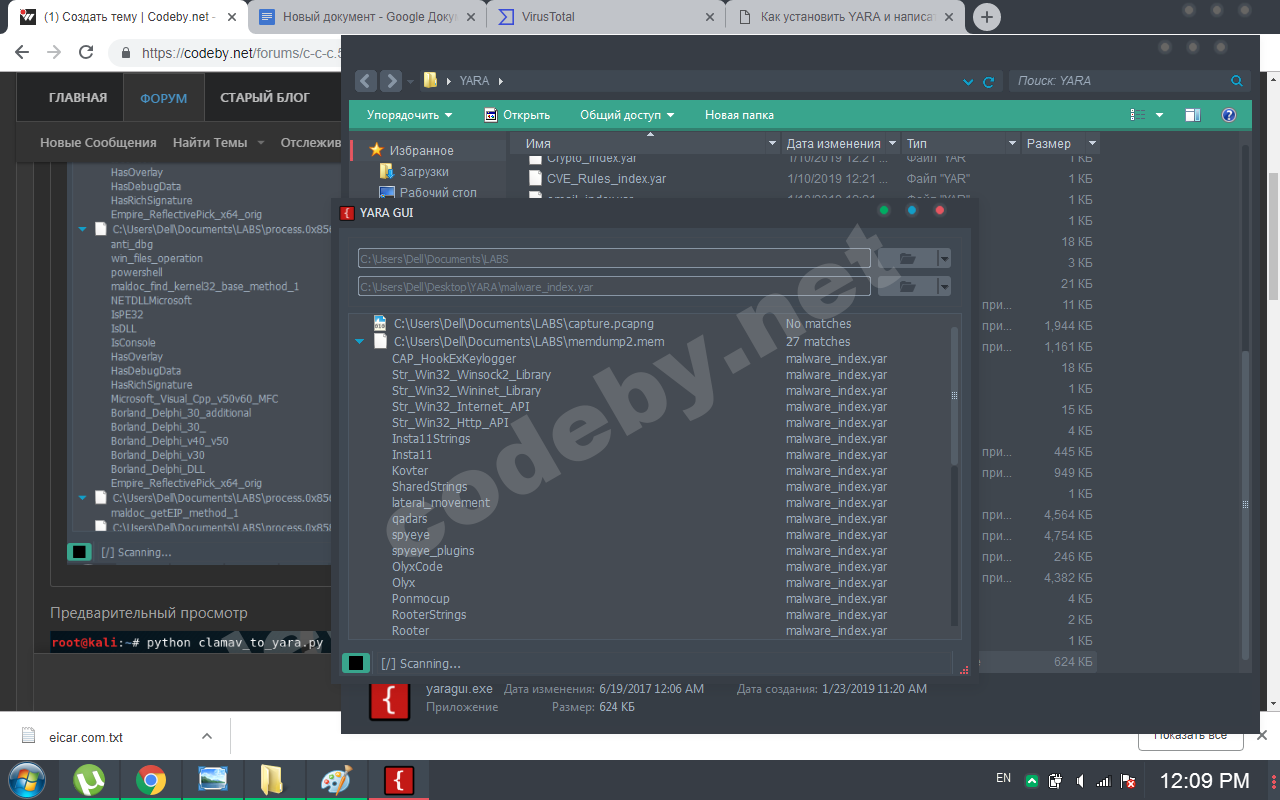The height and width of the screenshot is (800, 1280).
Task: Open the Дата изменения column filter dropdown
Action: click(891, 144)
